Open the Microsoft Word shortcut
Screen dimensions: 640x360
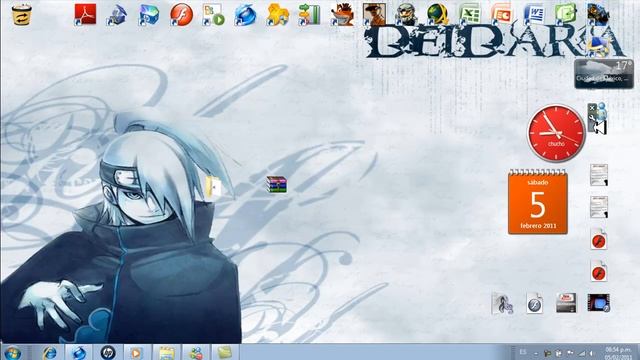coord(534,14)
